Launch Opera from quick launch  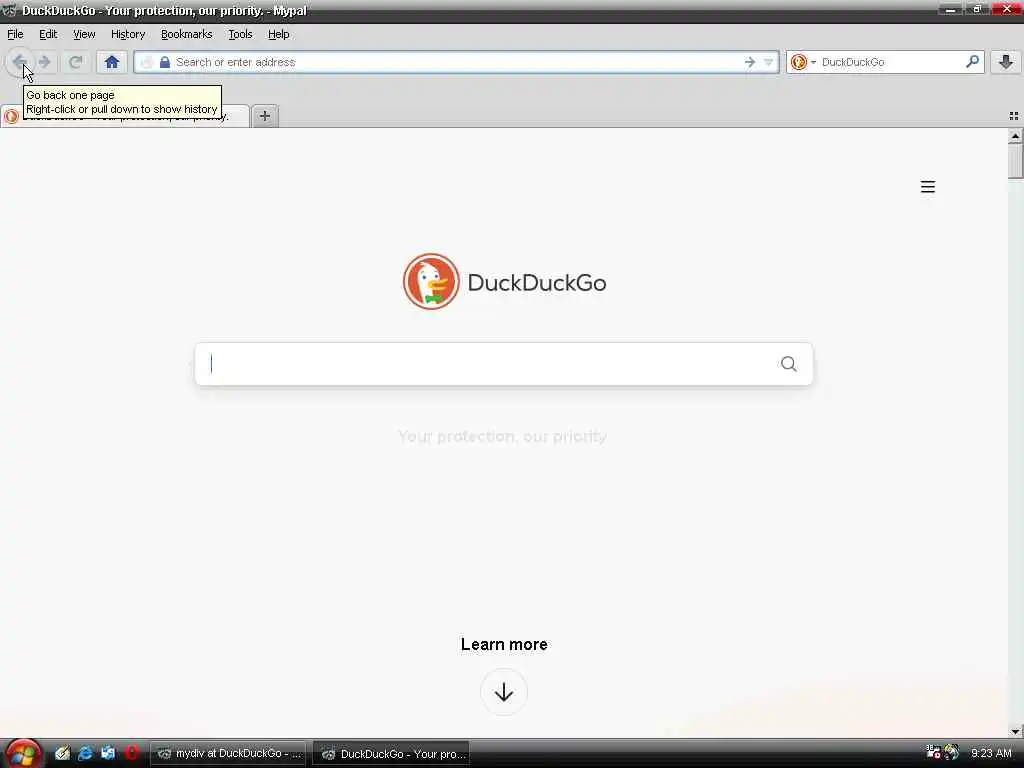pyautogui.click(x=131, y=753)
